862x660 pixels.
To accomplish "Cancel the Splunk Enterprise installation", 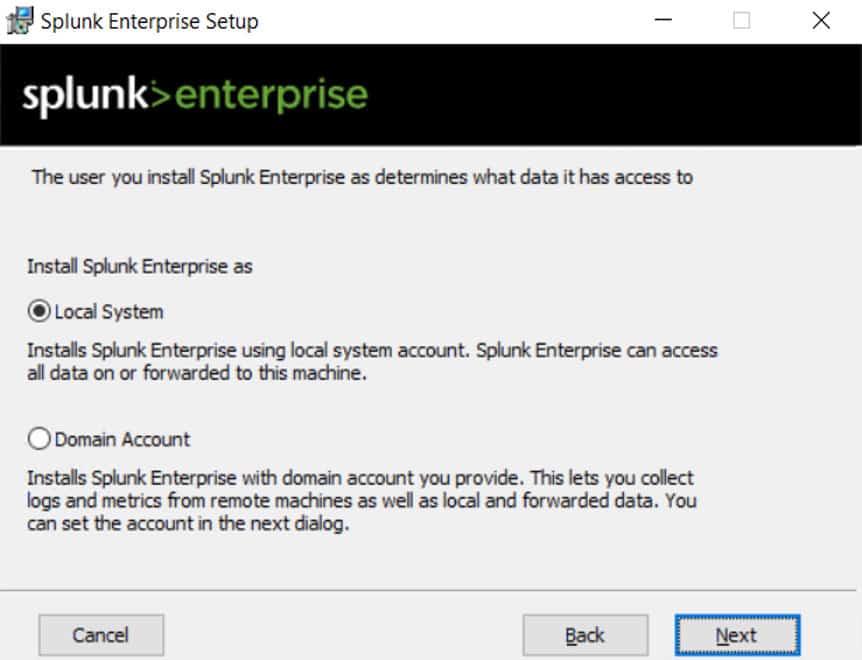I will [x=100, y=634].
